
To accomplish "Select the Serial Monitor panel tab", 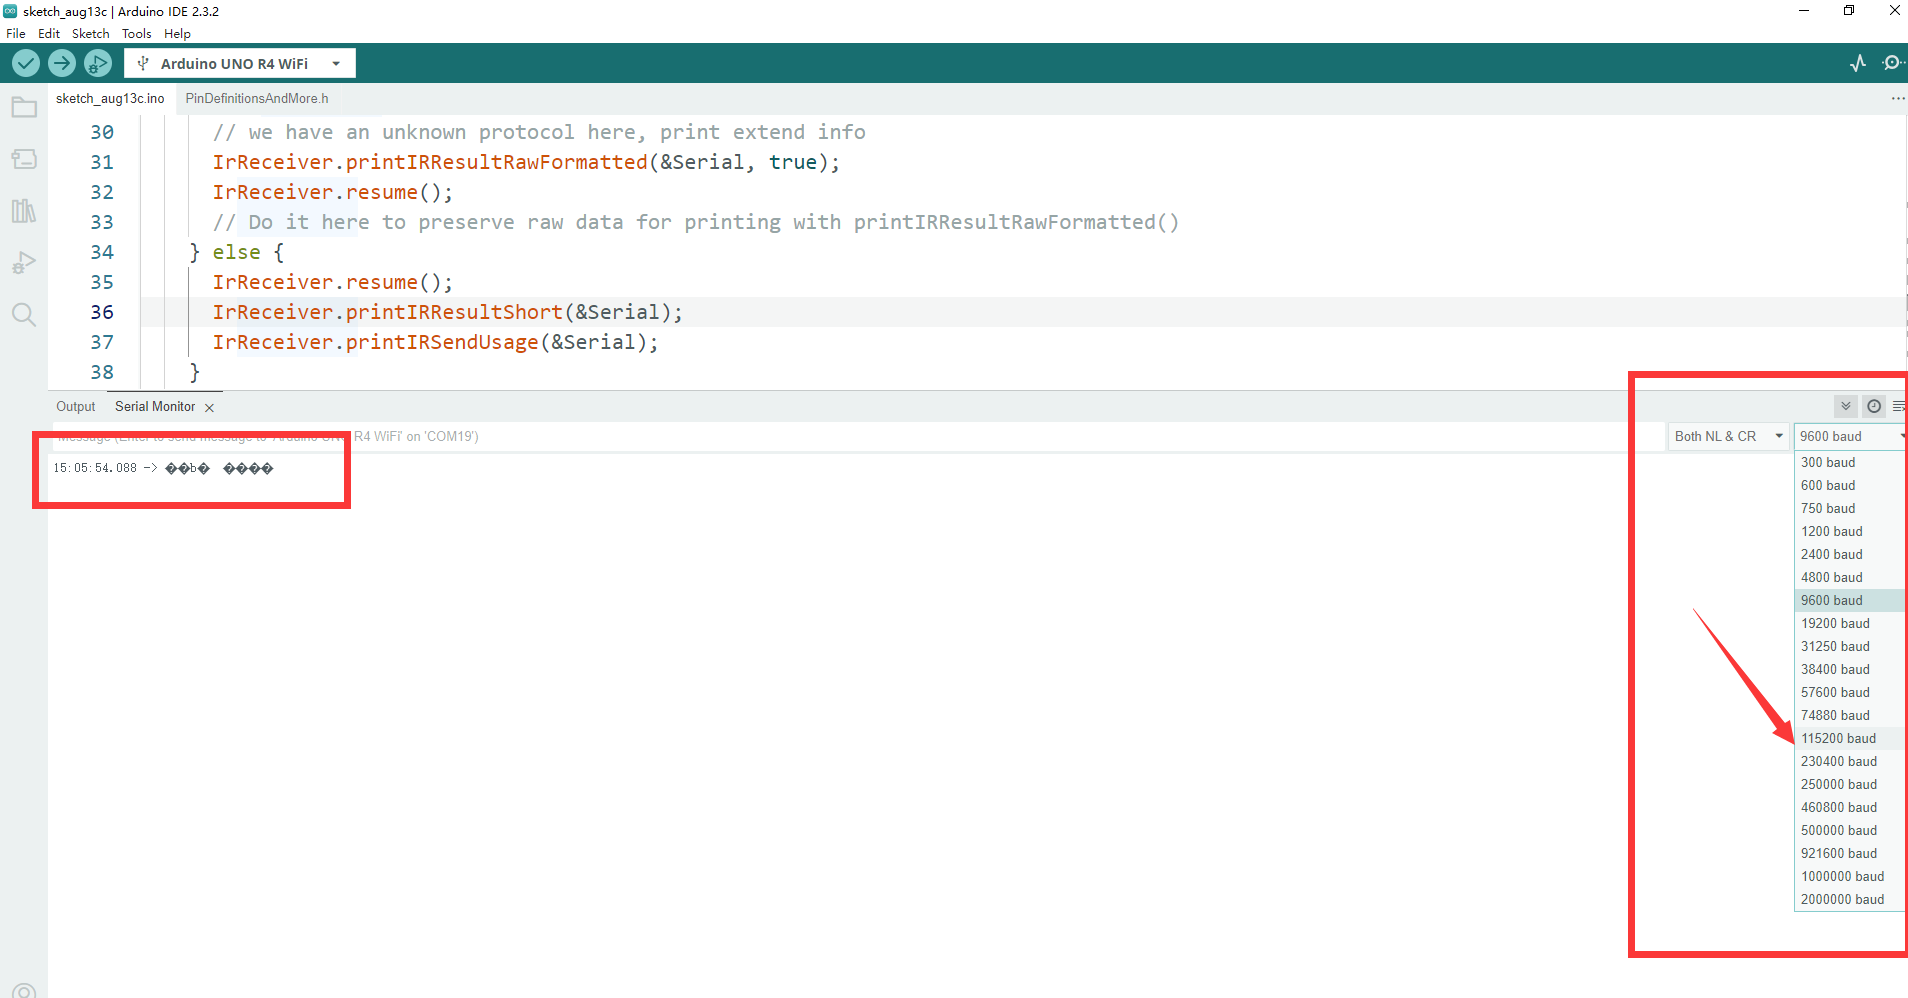I will click(155, 406).
